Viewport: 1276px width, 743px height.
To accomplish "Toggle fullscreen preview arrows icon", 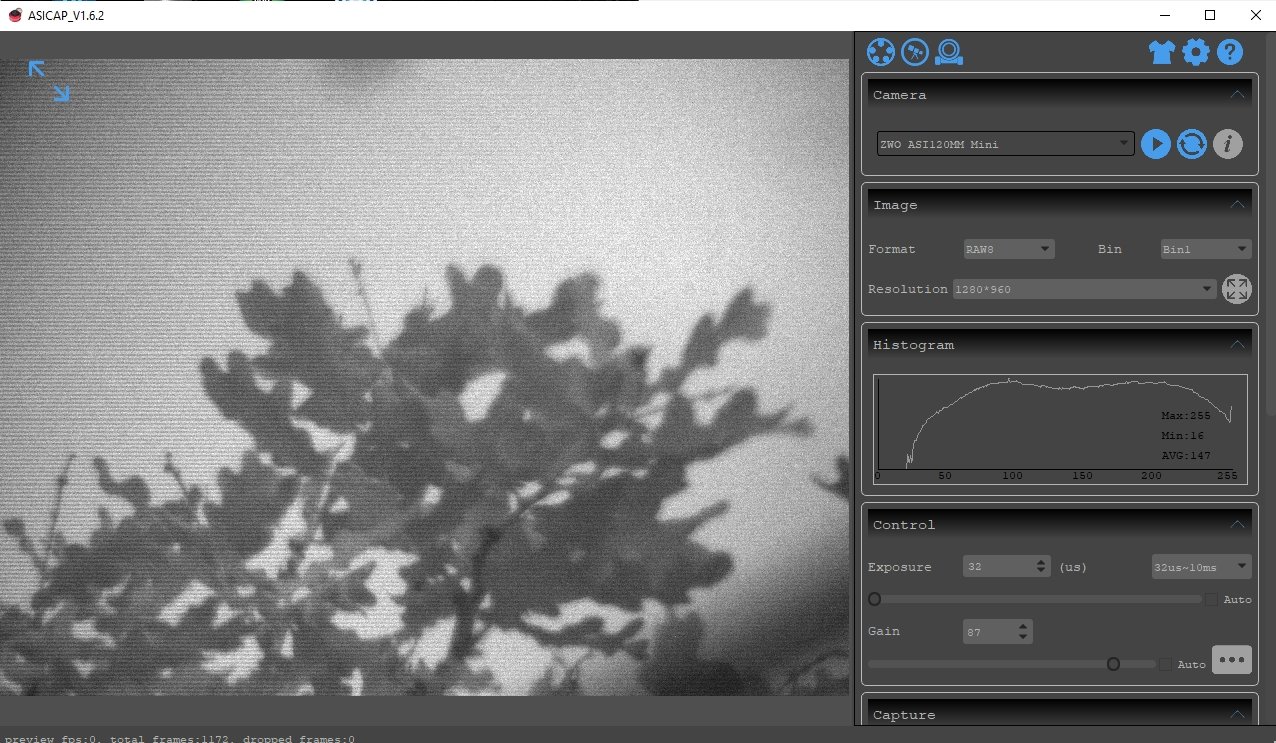I will click(49, 81).
